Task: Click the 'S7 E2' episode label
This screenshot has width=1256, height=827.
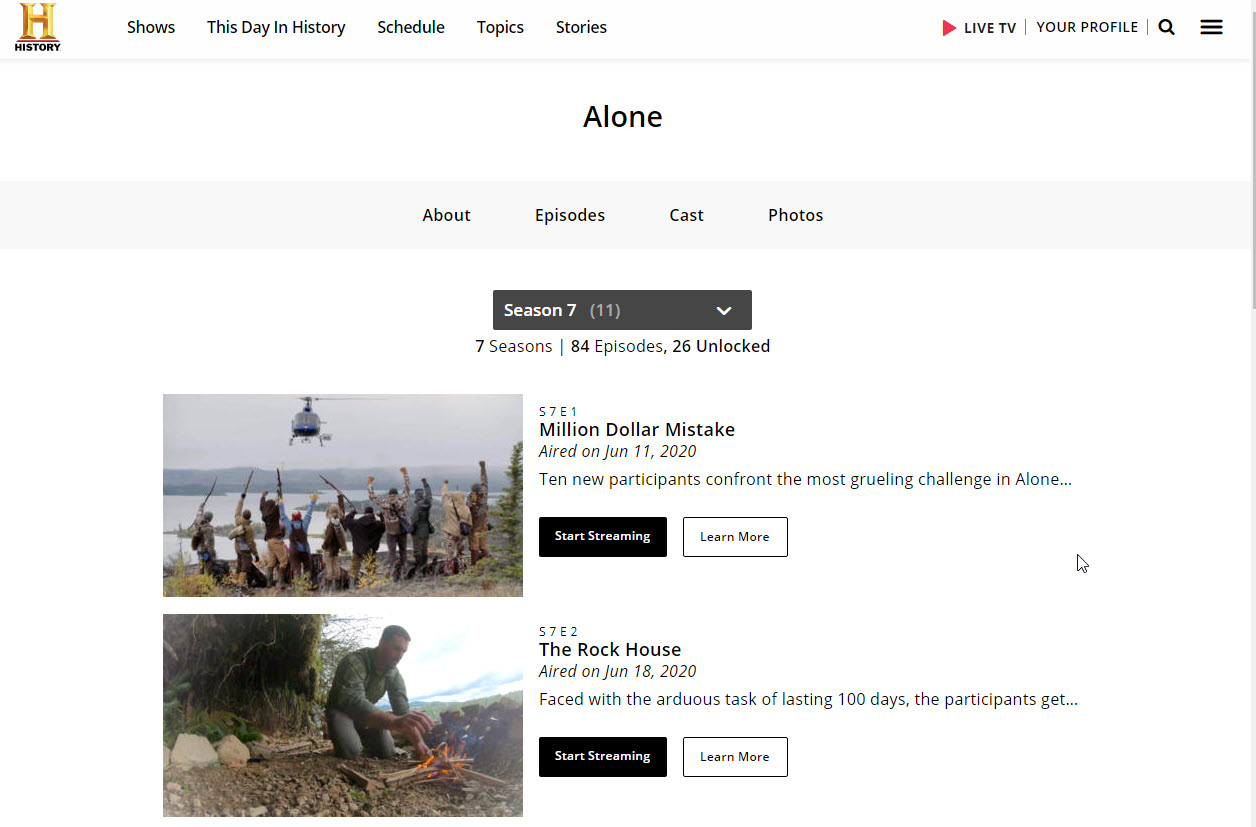Action: click(x=558, y=631)
